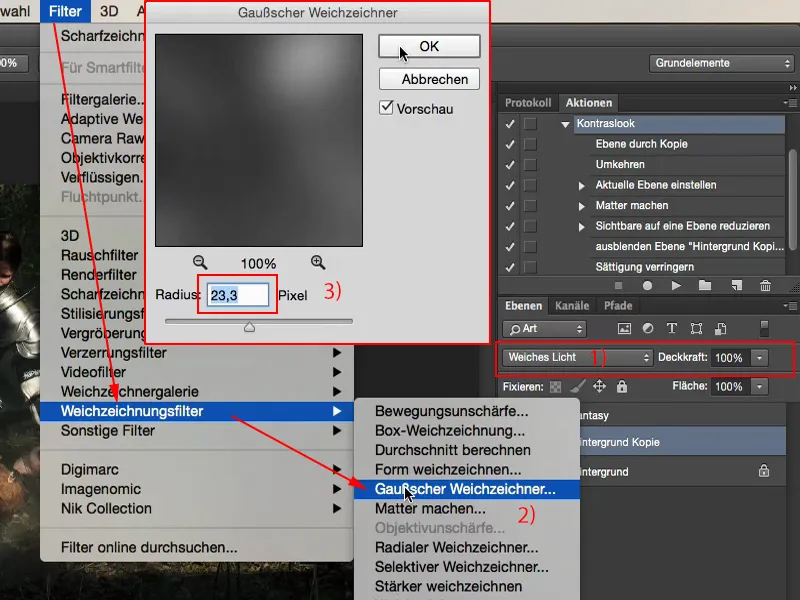Start recording with the round record icon
The image size is (800, 600).
point(647,286)
